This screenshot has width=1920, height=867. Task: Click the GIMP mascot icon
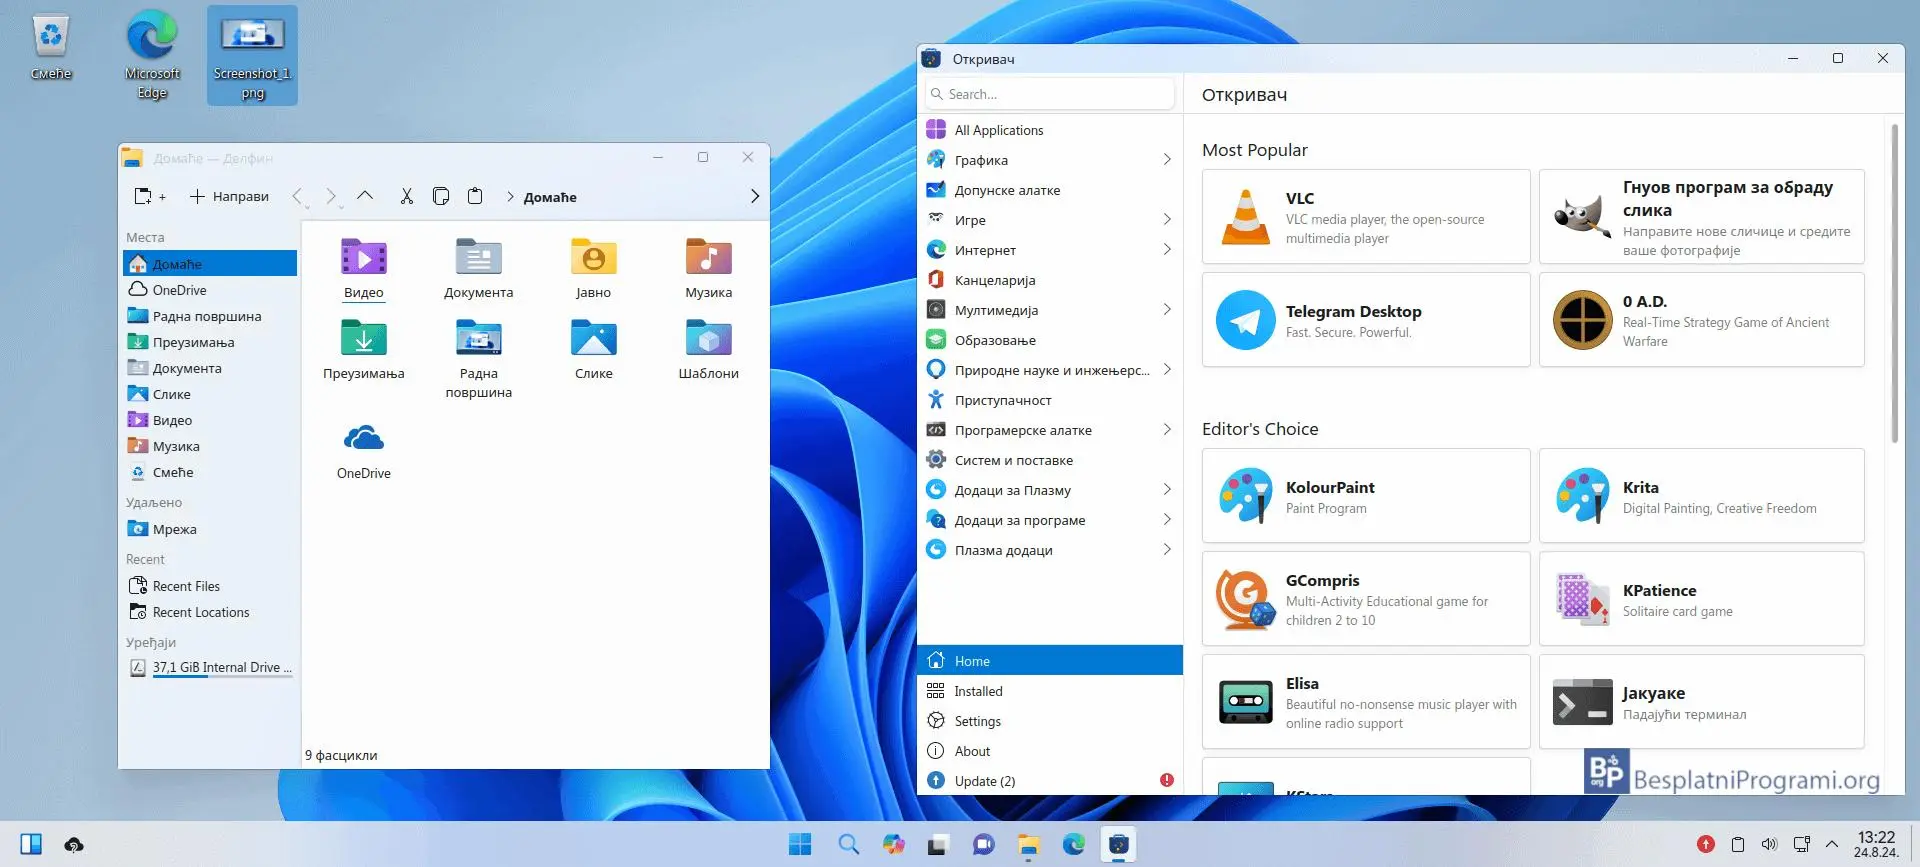(1583, 217)
